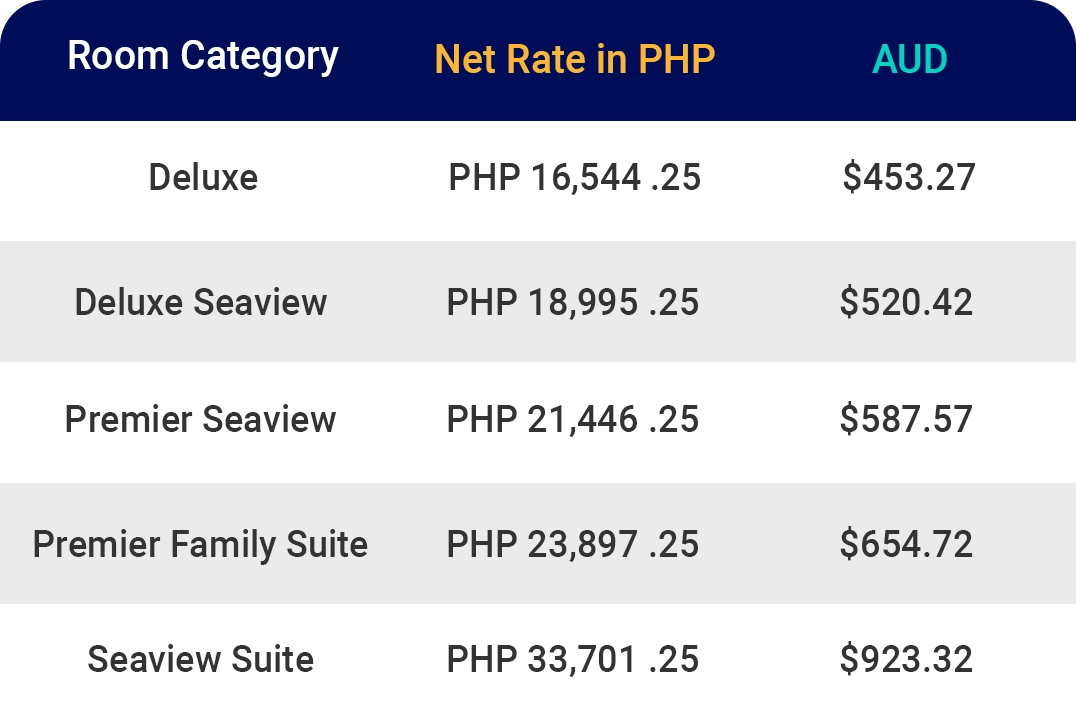Click the AUD column header
This screenshot has height=724, width=1076.
[x=910, y=59]
